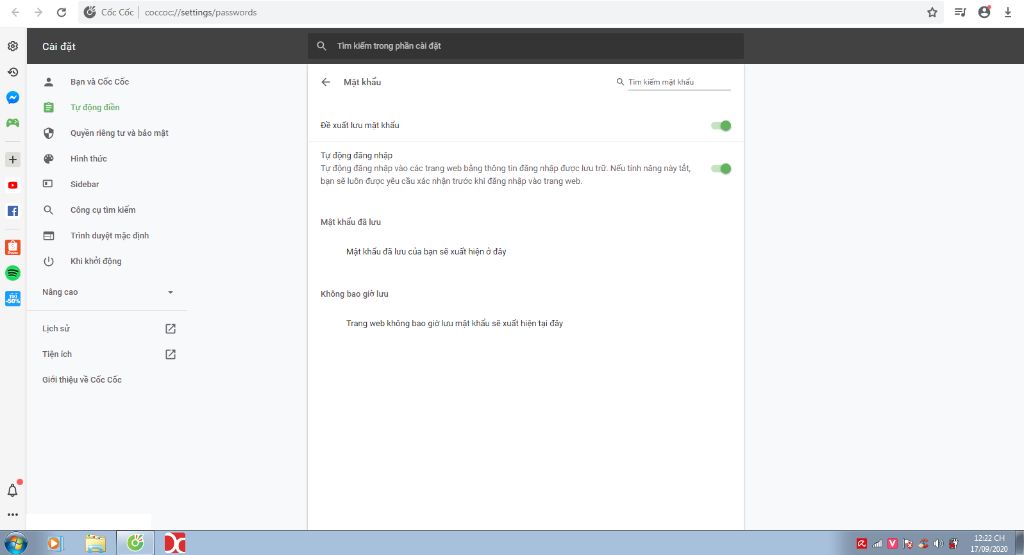Expand the Nâng cao section
1024x555 pixels.
coord(108,292)
